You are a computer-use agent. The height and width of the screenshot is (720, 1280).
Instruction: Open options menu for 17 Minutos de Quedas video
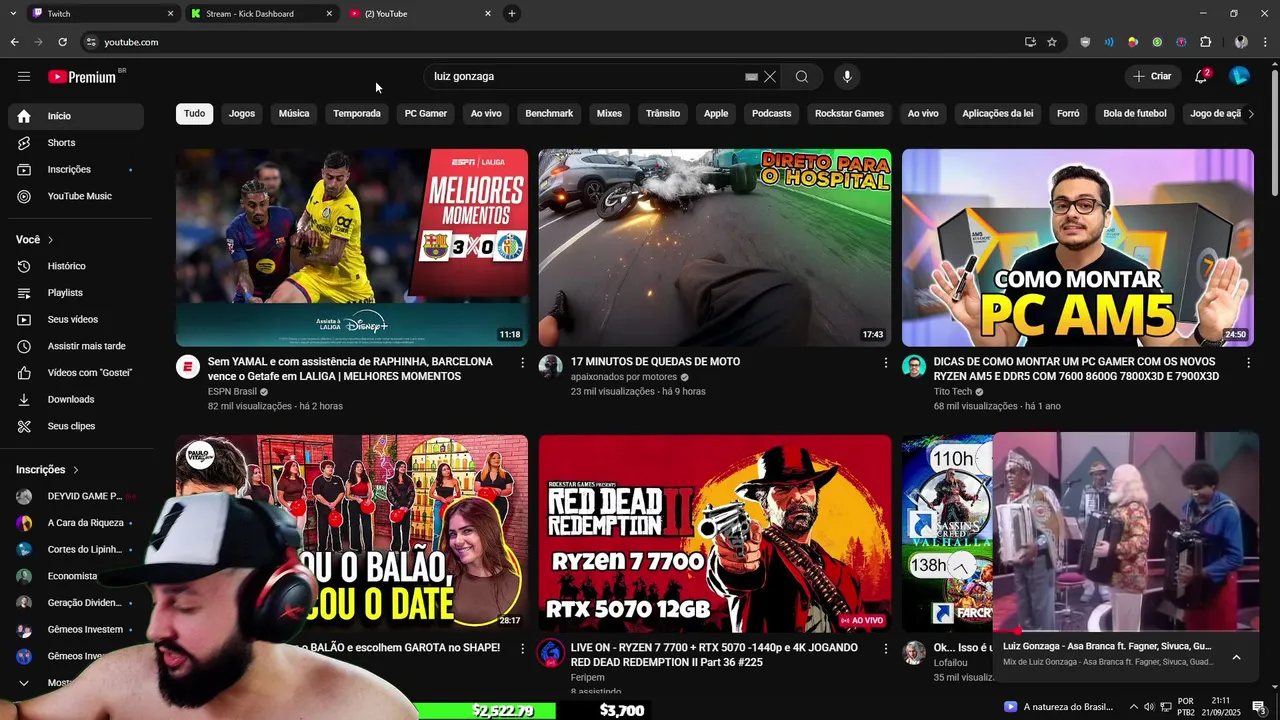885,363
